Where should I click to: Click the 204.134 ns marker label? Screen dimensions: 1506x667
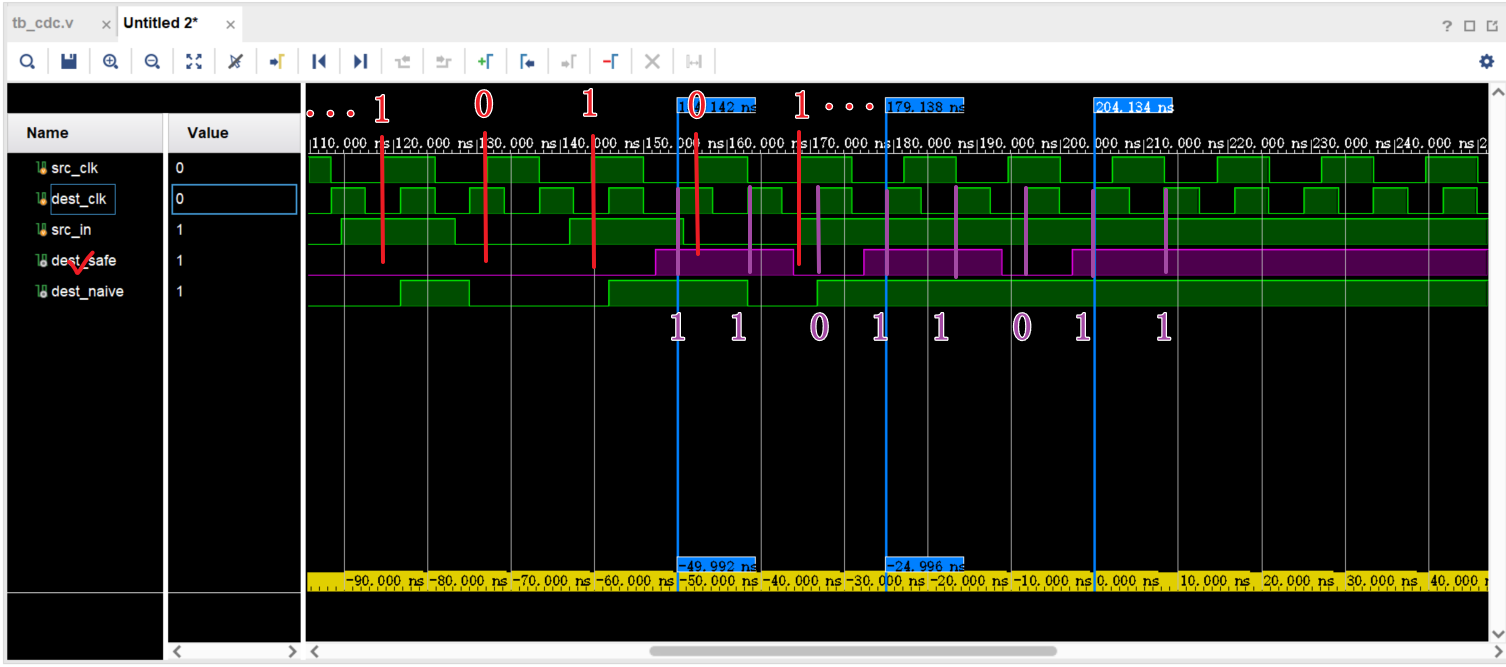click(x=1133, y=107)
